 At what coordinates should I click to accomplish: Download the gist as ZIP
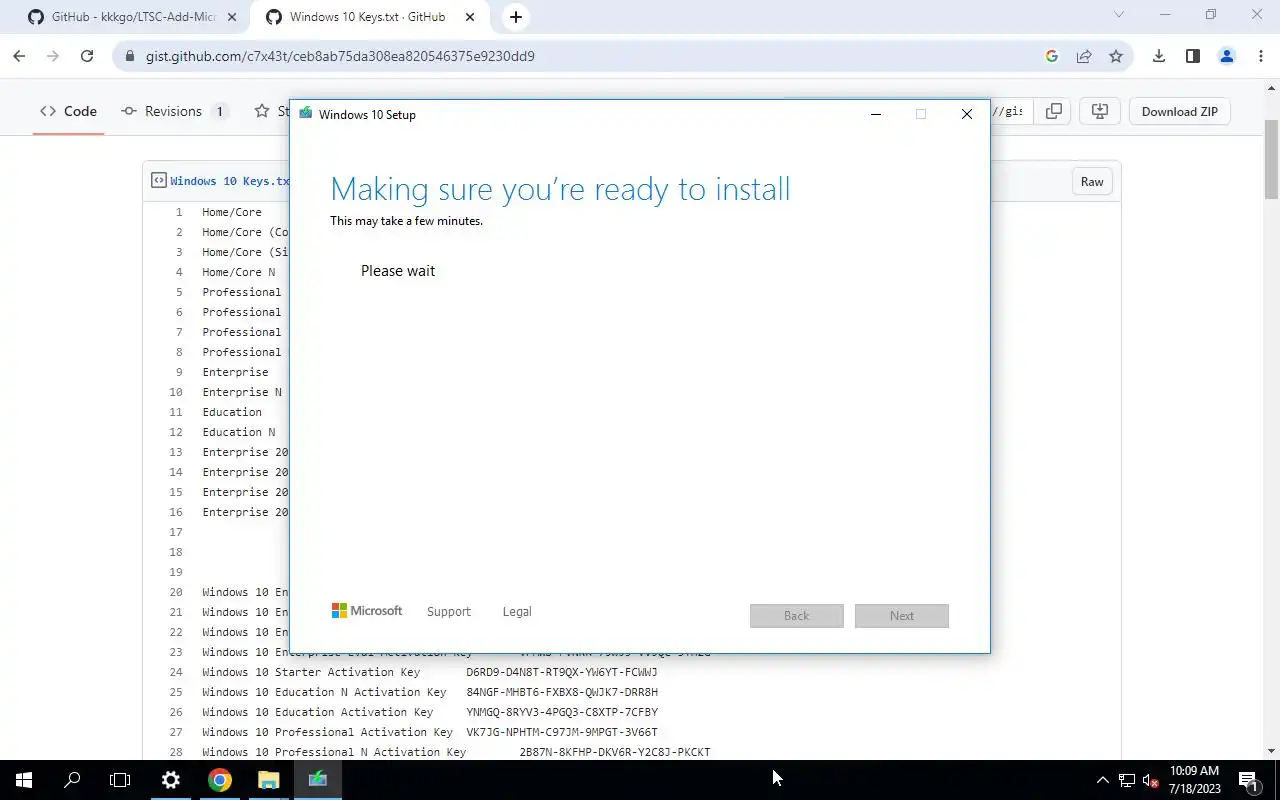click(1180, 112)
